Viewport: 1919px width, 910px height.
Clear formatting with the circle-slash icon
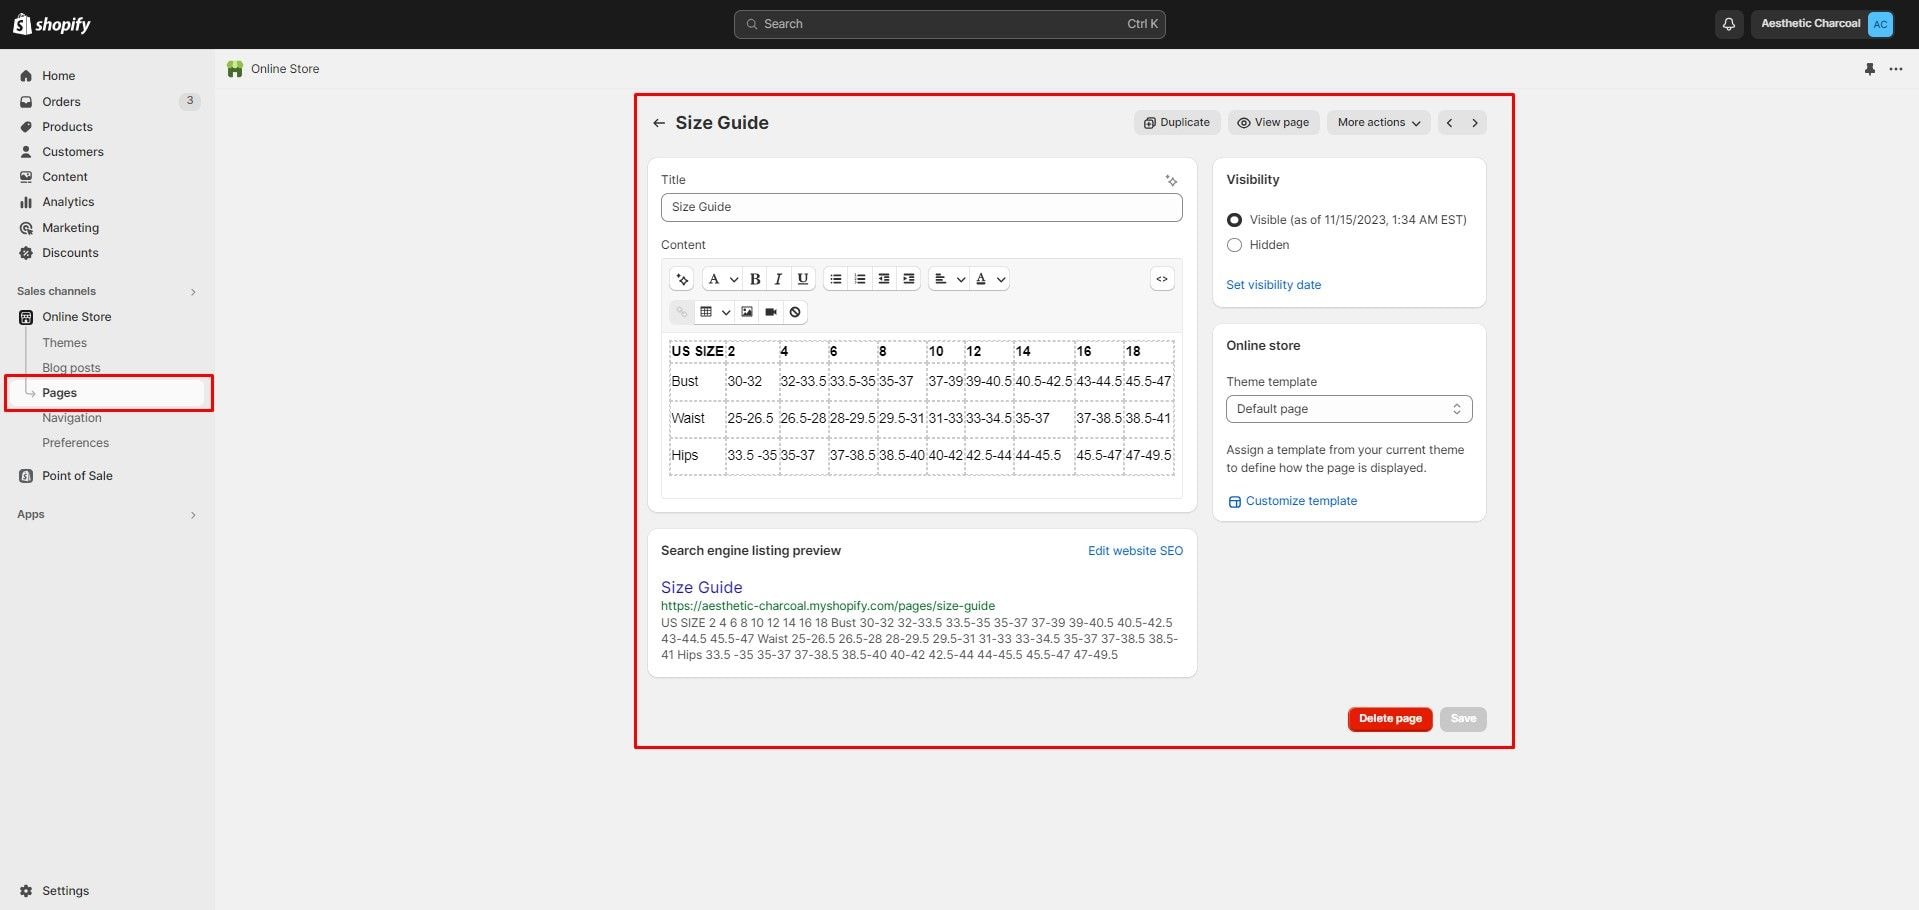point(795,312)
